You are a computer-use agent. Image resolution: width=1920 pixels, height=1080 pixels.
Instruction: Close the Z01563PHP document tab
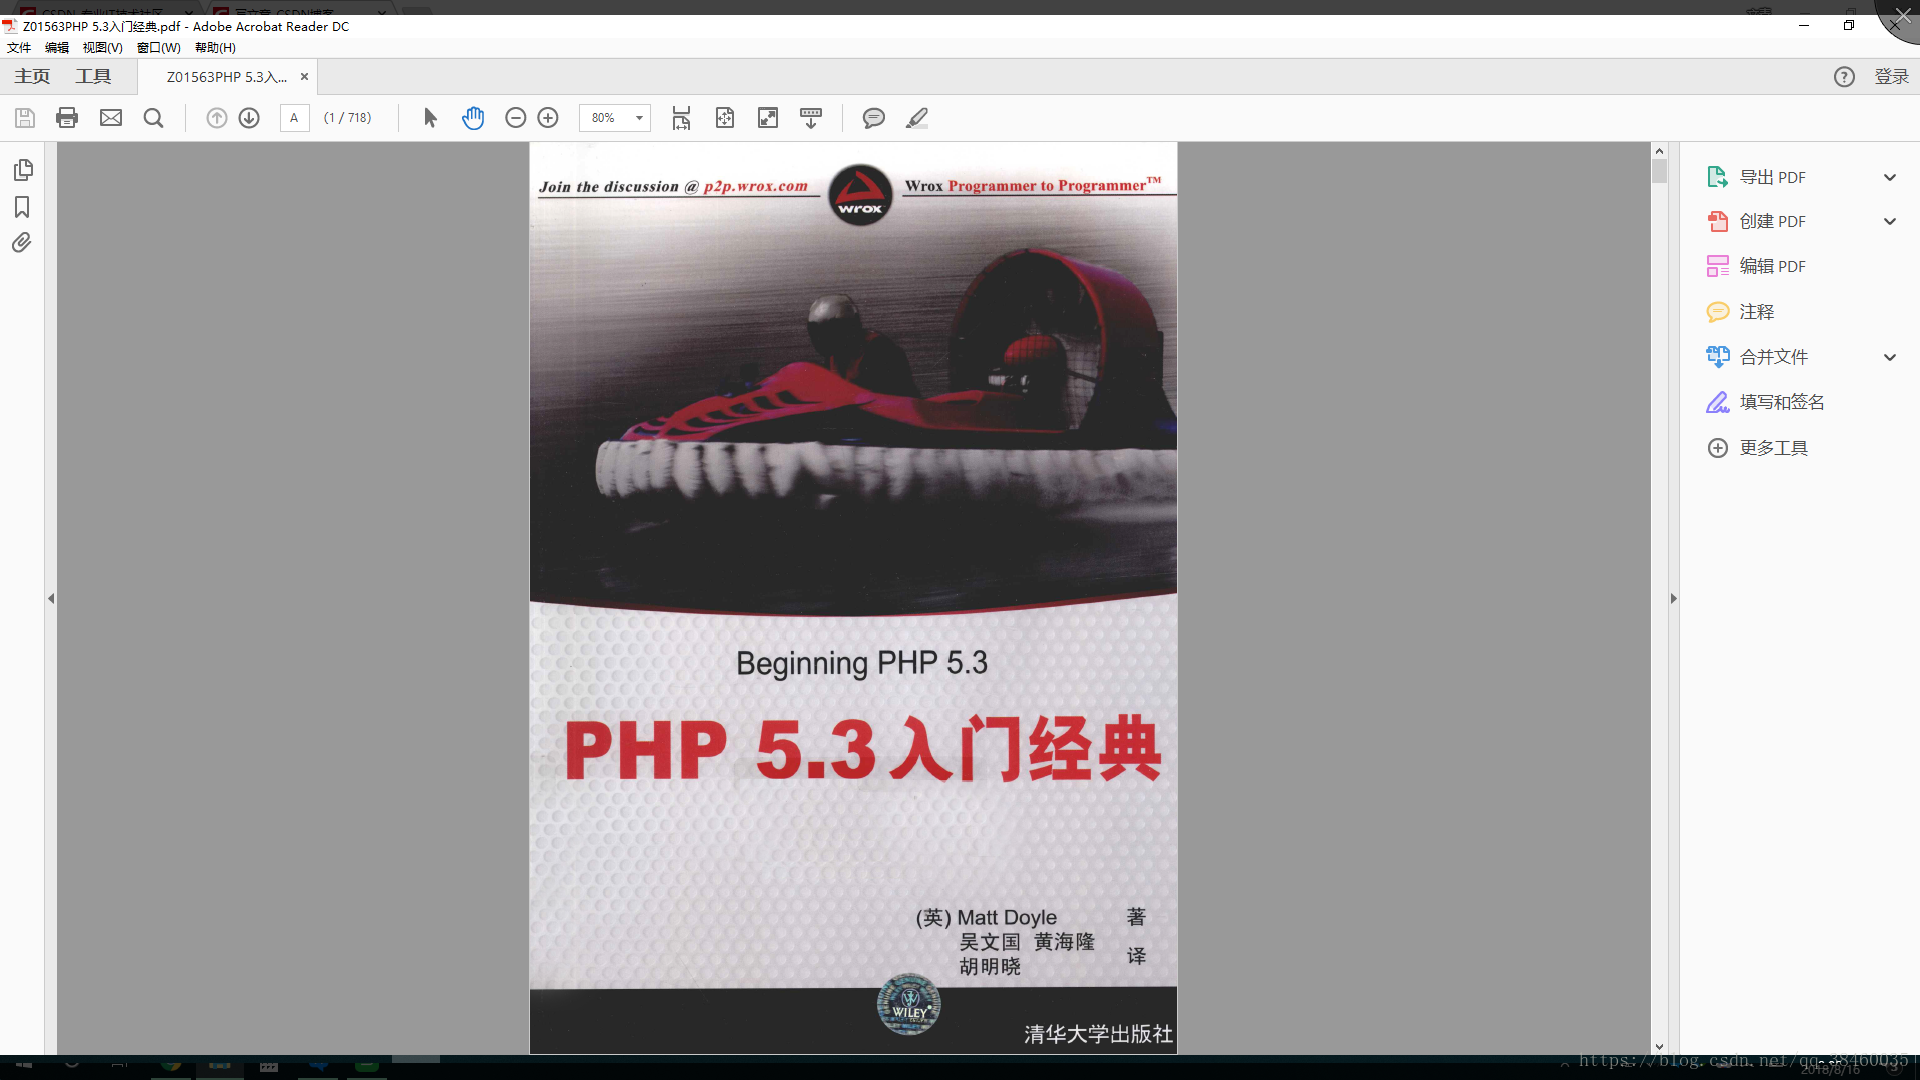[x=304, y=77]
